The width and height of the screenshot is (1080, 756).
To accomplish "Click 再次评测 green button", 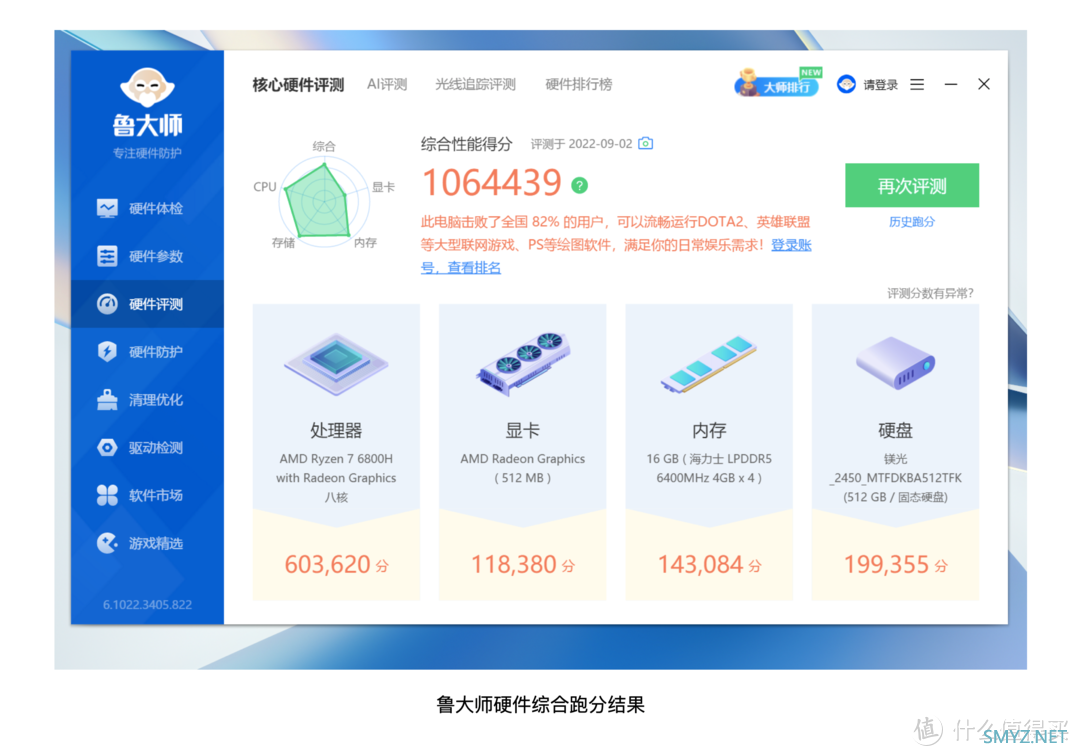I will tap(912, 185).
